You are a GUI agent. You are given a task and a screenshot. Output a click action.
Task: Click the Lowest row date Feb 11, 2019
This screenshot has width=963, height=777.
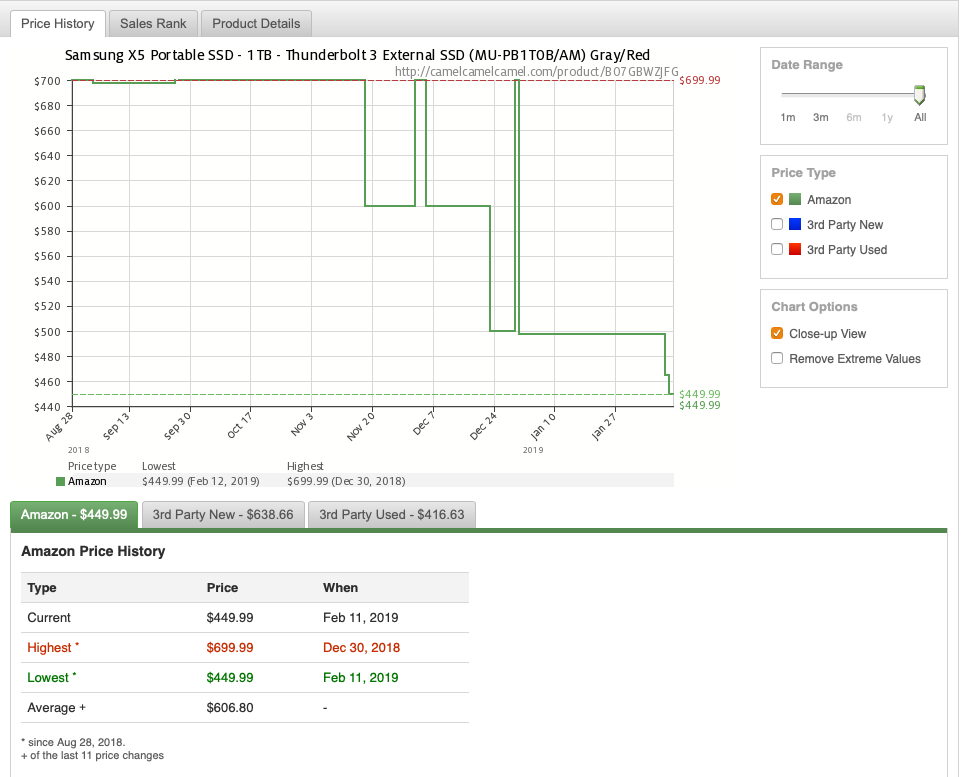point(361,677)
